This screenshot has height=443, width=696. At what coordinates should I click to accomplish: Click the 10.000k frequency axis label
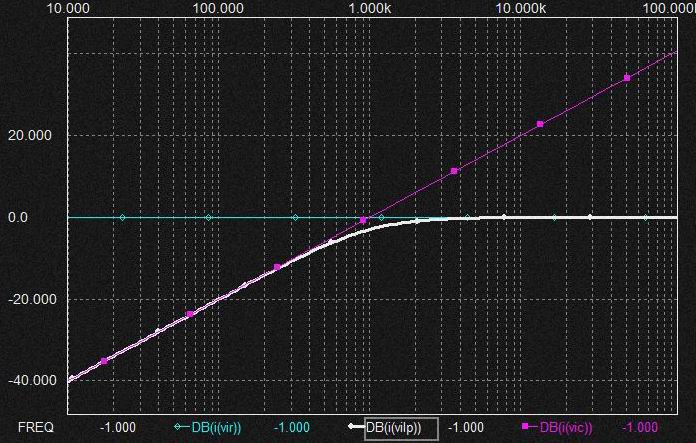(520, 8)
